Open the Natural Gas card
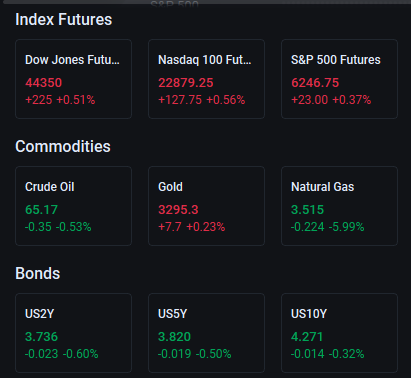This screenshot has width=411, height=378. (339, 206)
